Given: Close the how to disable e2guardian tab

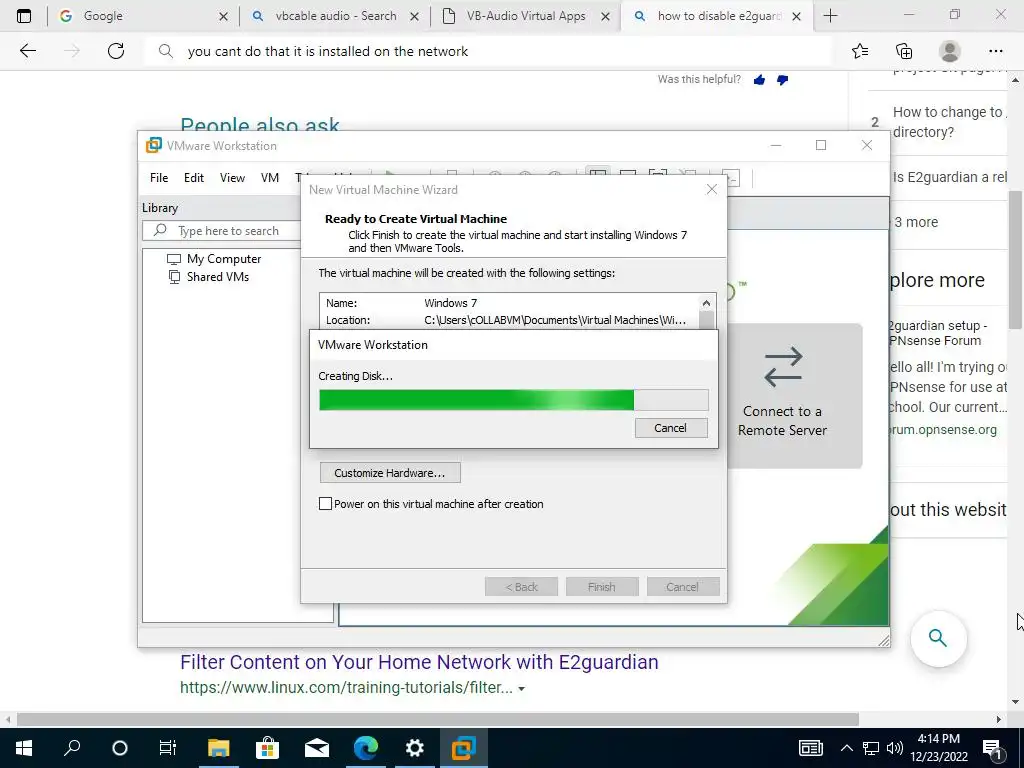Looking at the screenshot, I should (796, 16).
